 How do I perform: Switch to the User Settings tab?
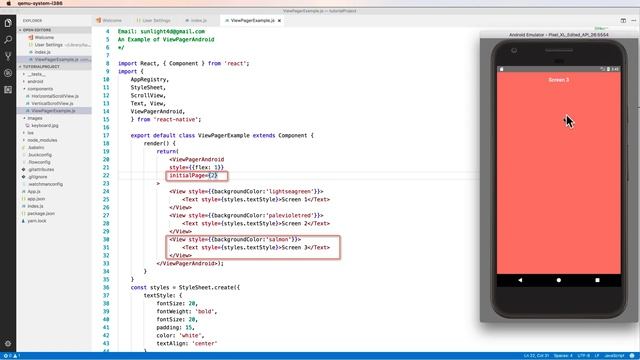click(153, 20)
